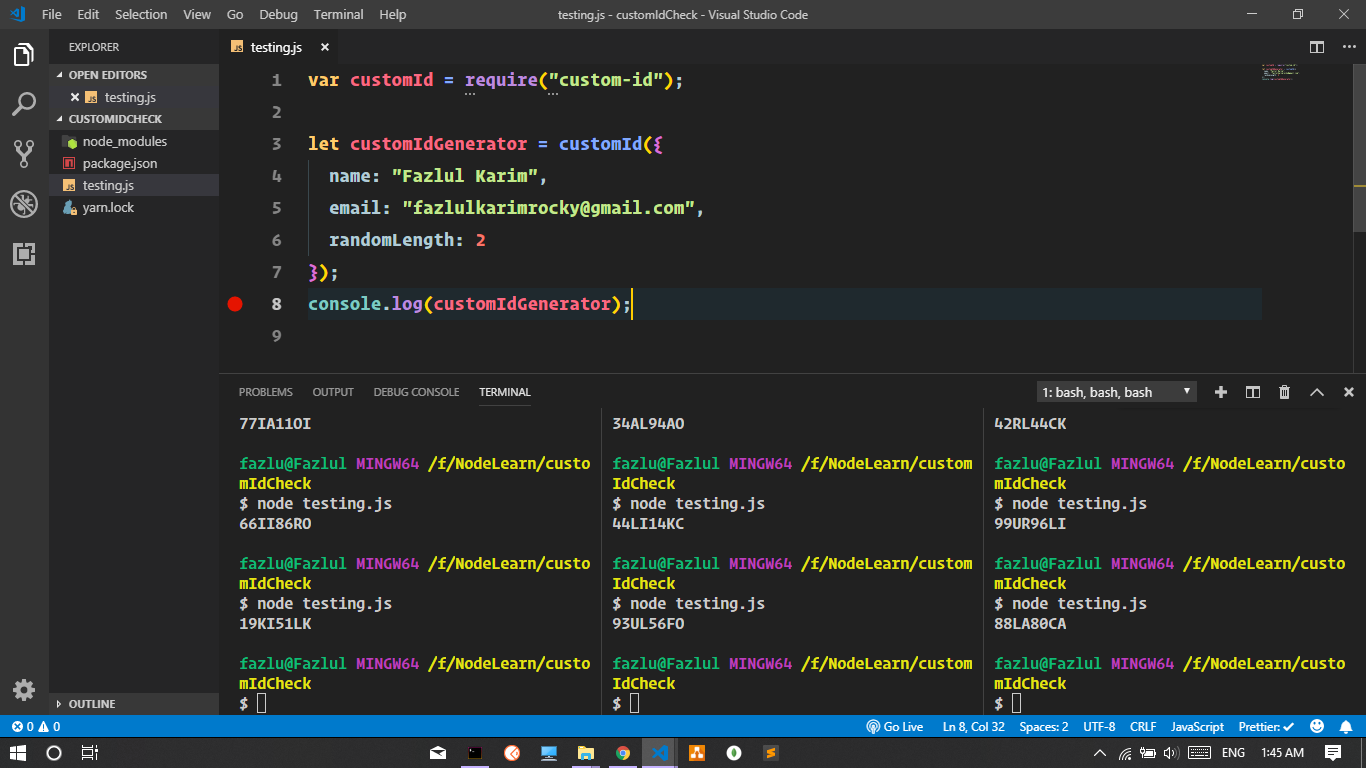Create a new terminal with plus icon
This screenshot has height=768, width=1366.
point(1220,392)
